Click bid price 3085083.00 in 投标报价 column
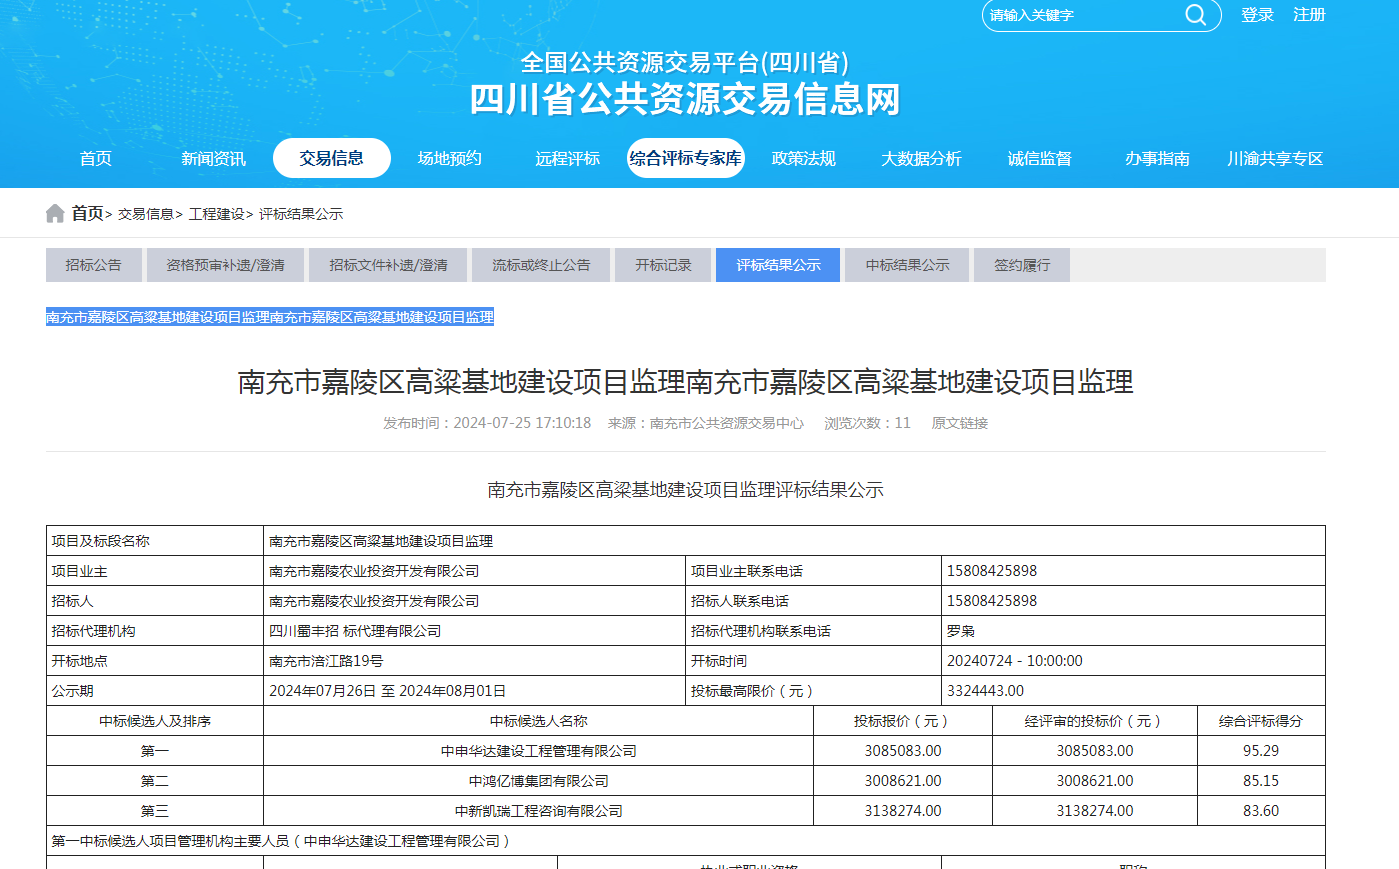This screenshot has width=1399, height=869. [903, 751]
